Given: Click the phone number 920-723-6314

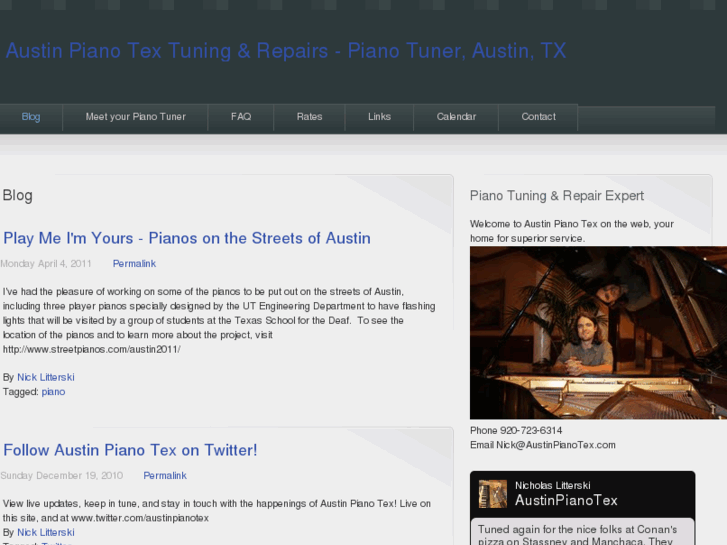Looking at the screenshot, I should click(531, 430).
